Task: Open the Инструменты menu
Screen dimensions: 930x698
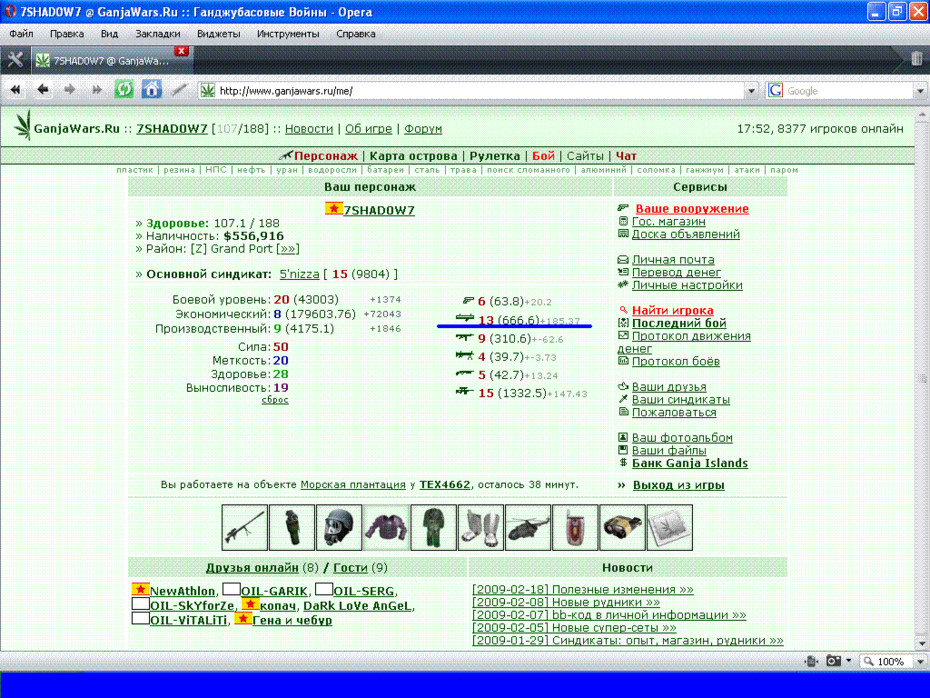Action: (288, 34)
